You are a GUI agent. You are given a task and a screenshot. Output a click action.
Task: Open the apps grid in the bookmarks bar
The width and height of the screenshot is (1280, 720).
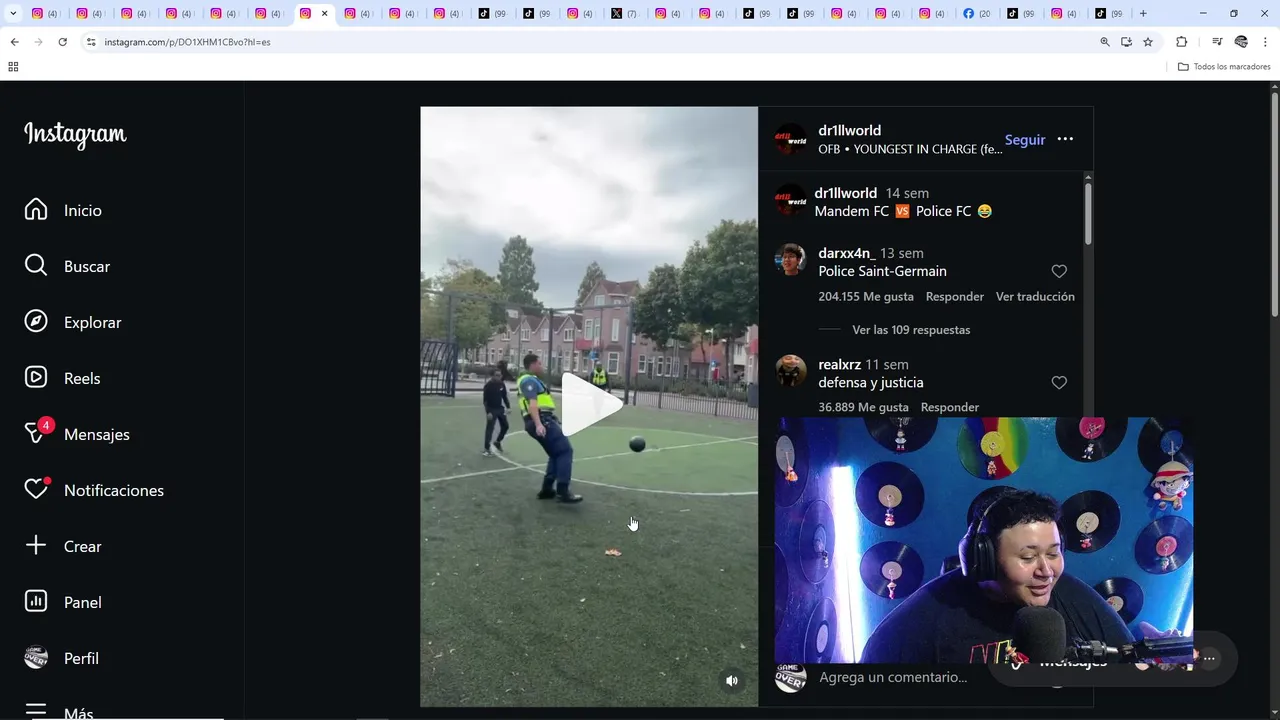[13, 67]
